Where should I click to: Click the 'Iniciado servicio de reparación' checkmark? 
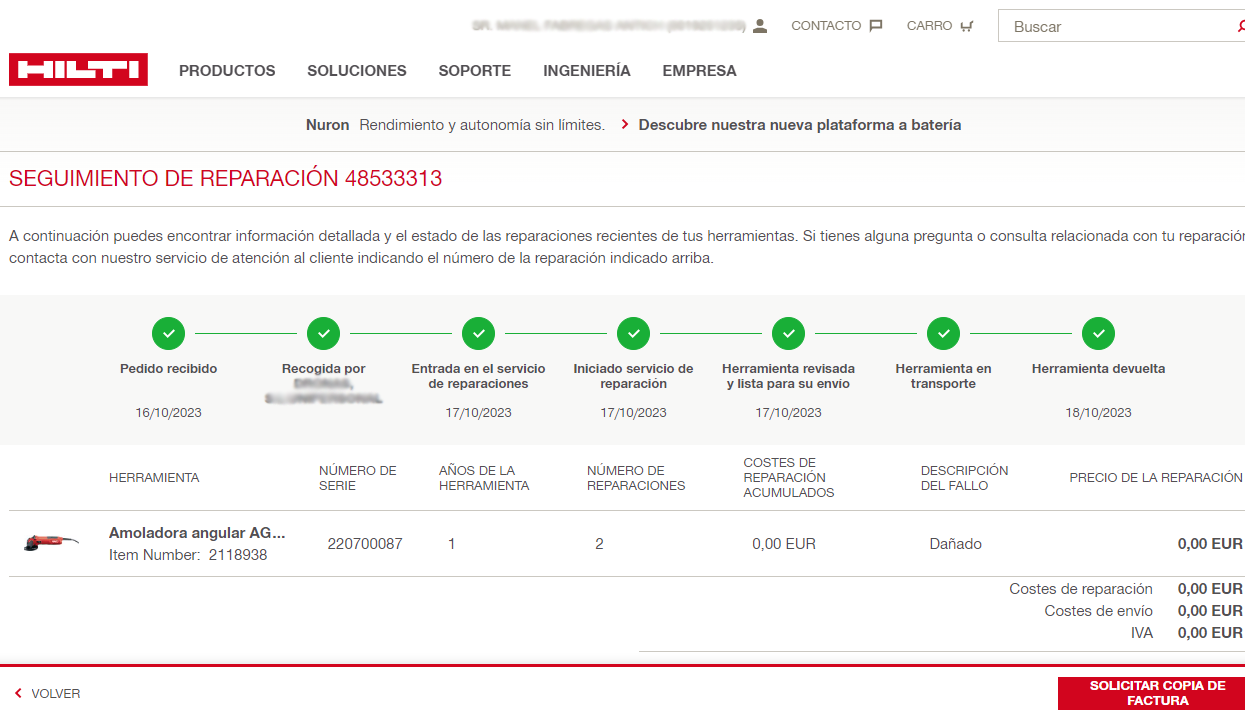[633, 333]
